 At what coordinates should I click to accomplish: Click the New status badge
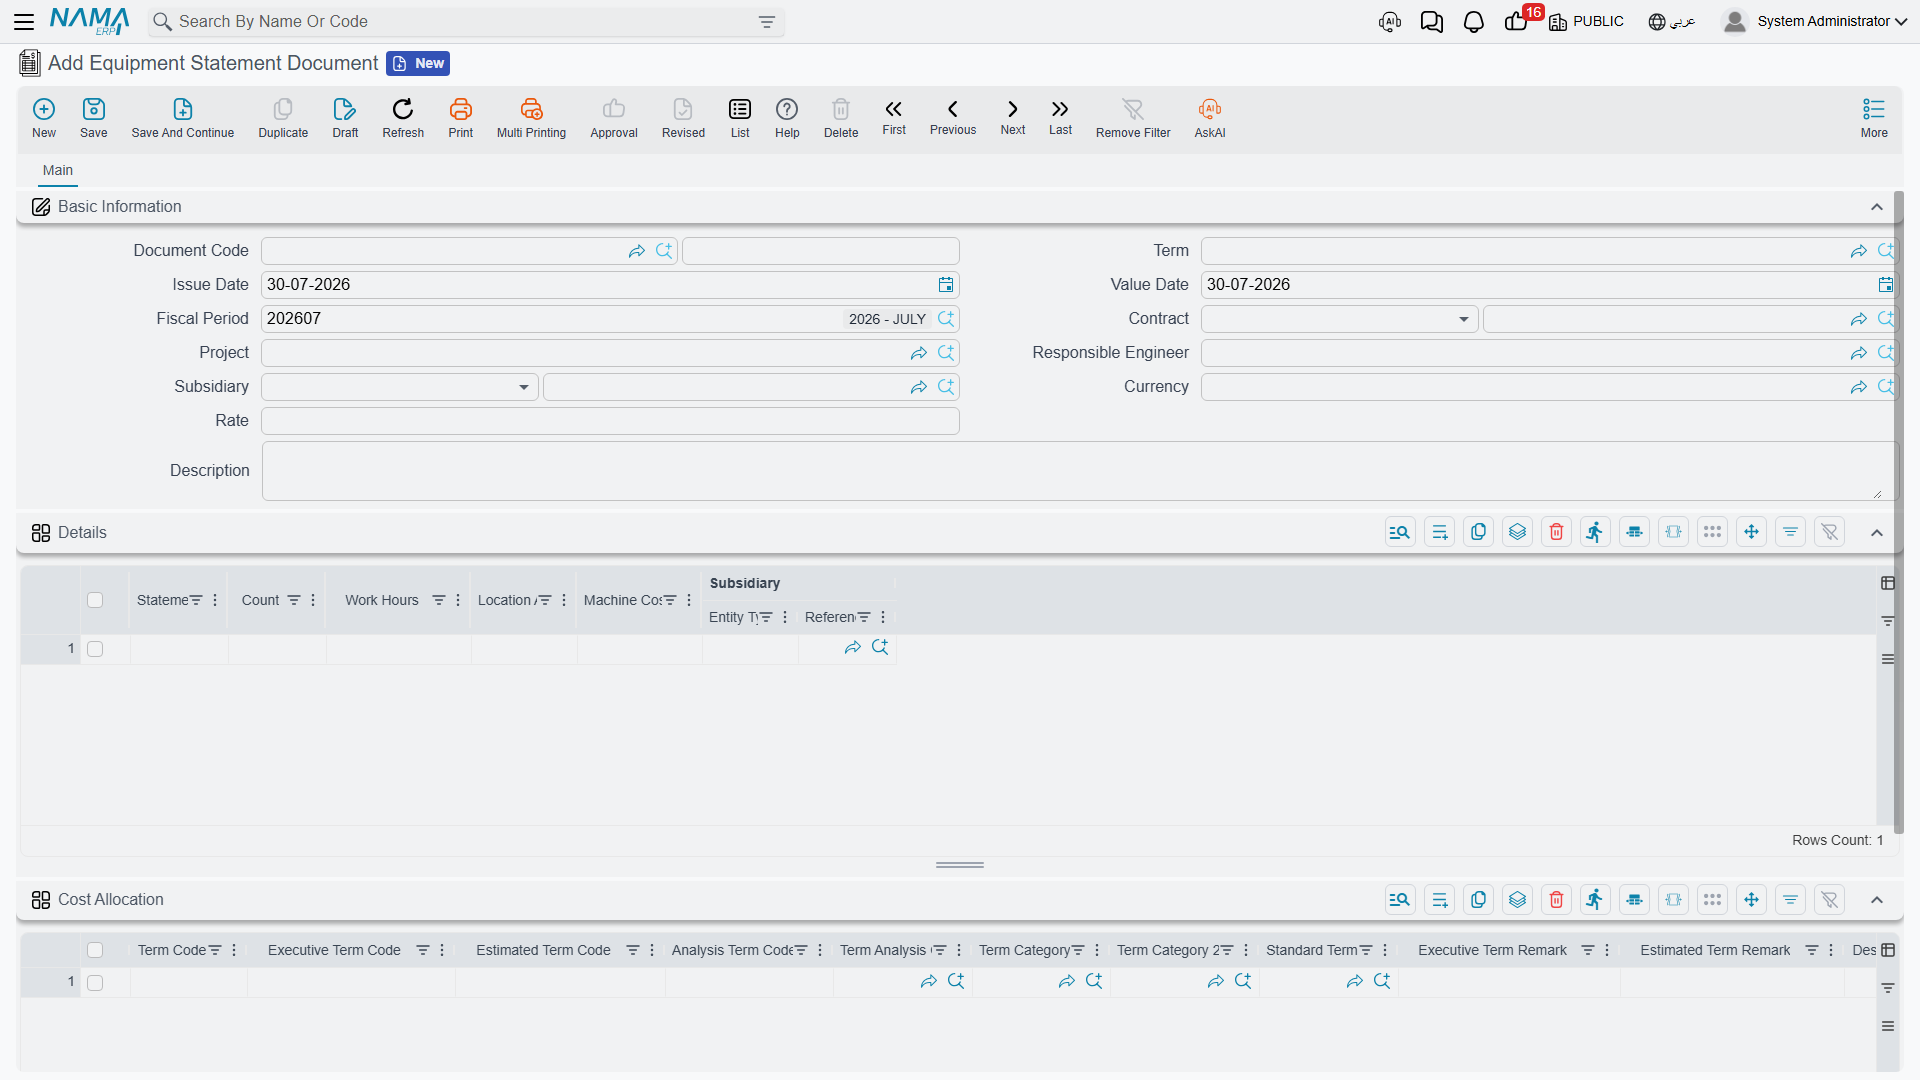click(x=418, y=63)
